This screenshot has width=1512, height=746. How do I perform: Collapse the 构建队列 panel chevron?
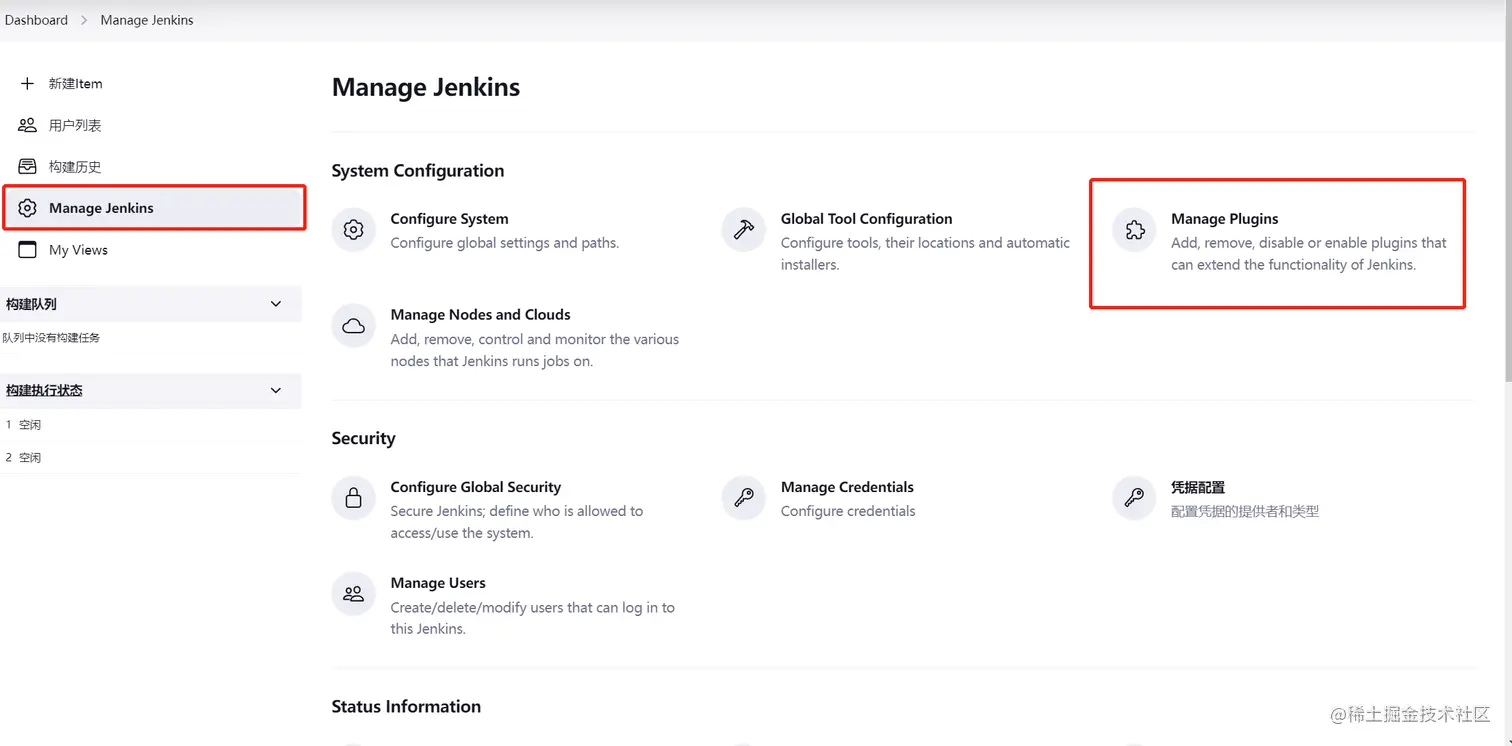click(x=276, y=304)
